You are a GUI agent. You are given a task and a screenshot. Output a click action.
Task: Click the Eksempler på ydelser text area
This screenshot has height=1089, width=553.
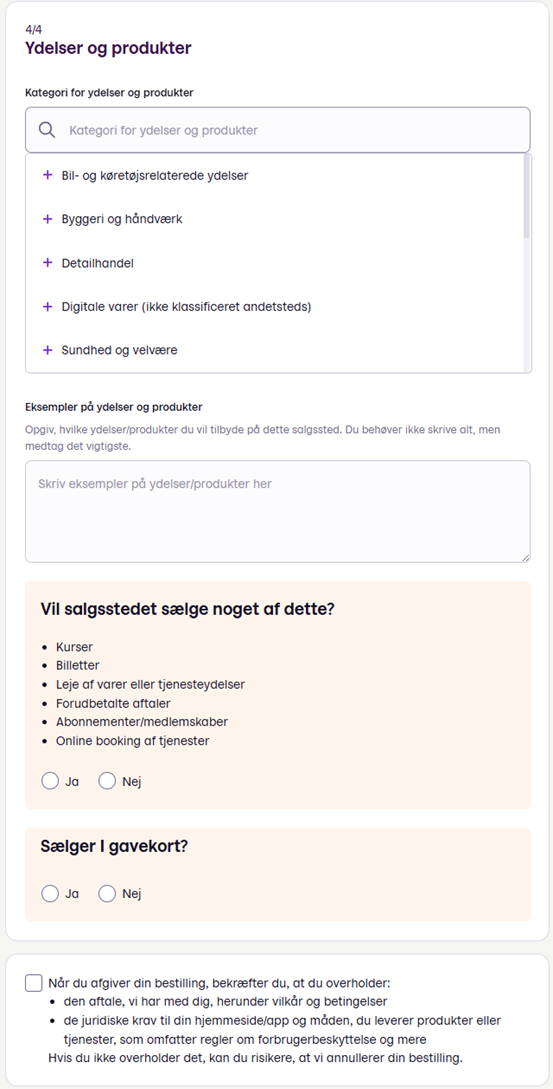pyautogui.click(x=278, y=511)
